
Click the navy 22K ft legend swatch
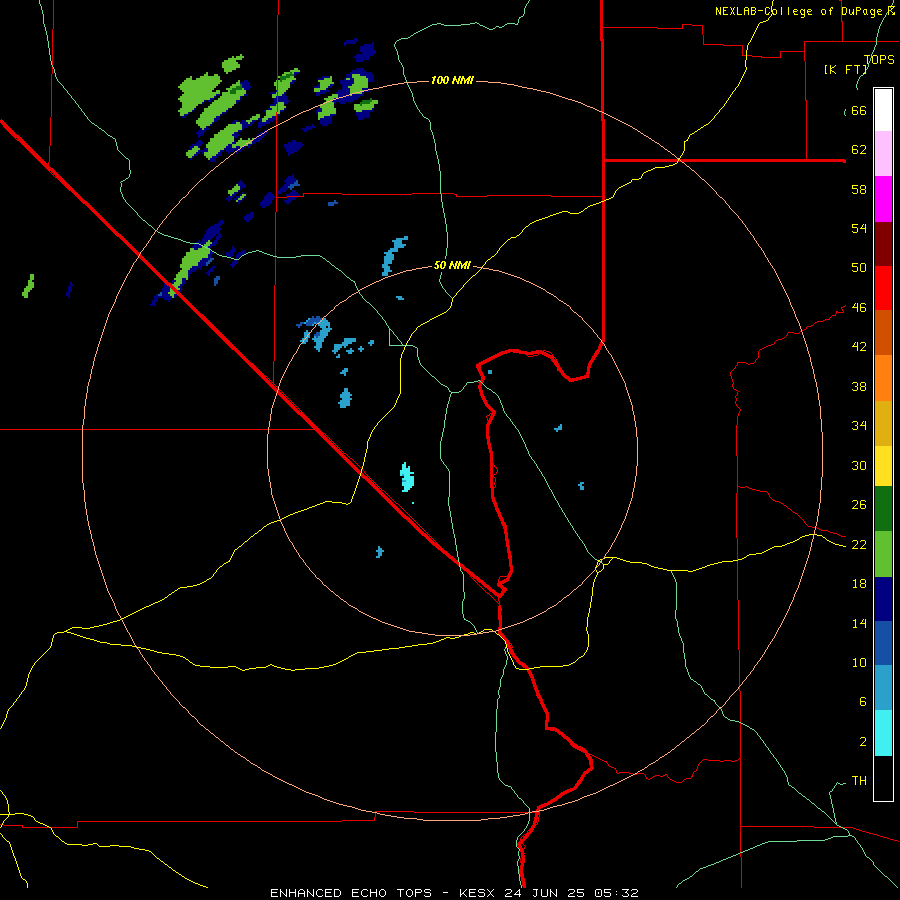(883, 599)
